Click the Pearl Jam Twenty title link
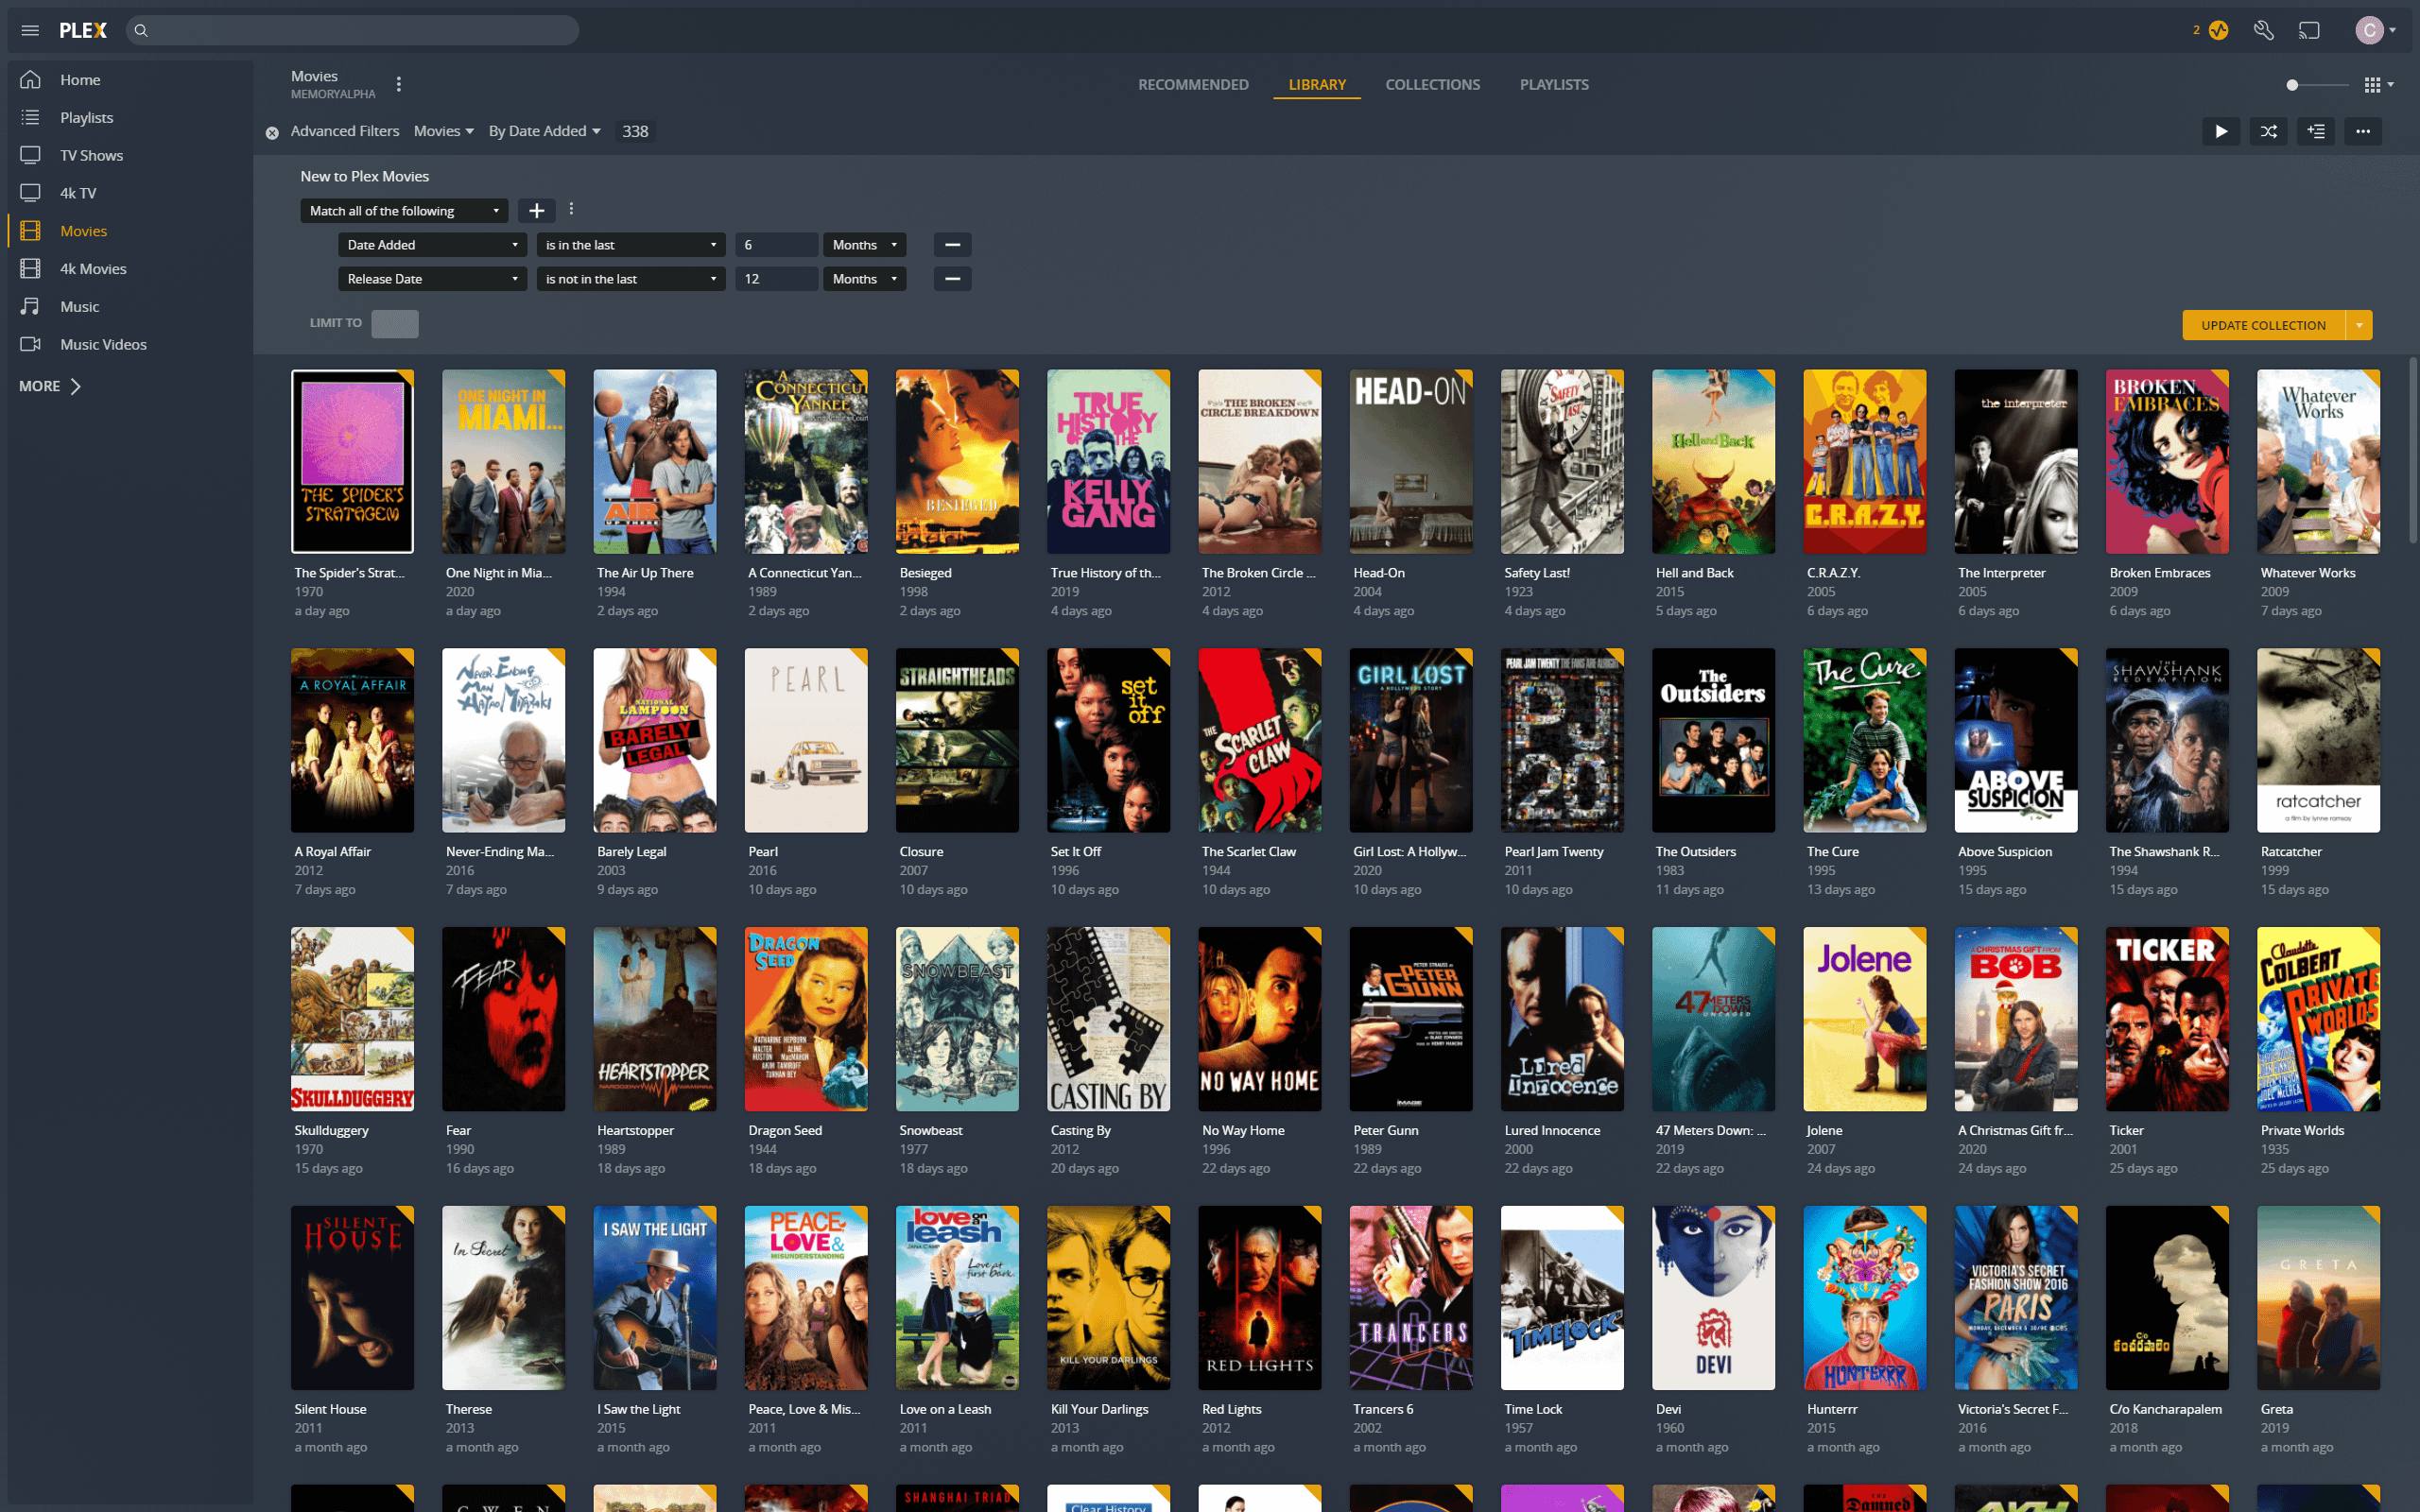 click(1553, 852)
